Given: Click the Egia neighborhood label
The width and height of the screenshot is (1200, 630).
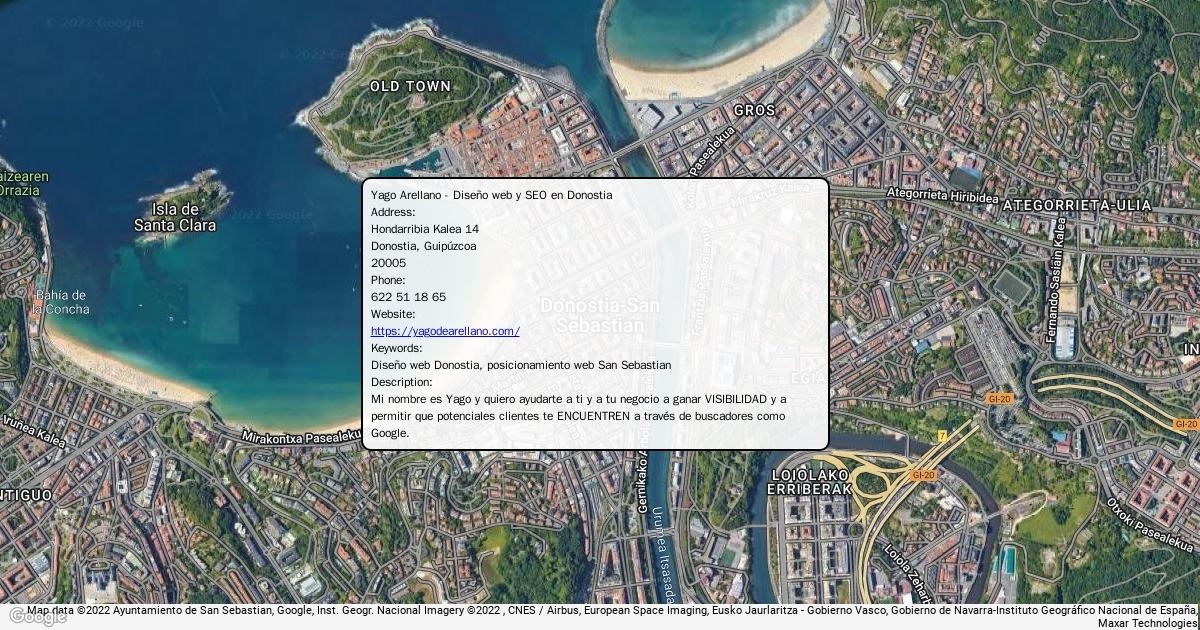Looking at the screenshot, I should pyautogui.click(x=808, y=378).
